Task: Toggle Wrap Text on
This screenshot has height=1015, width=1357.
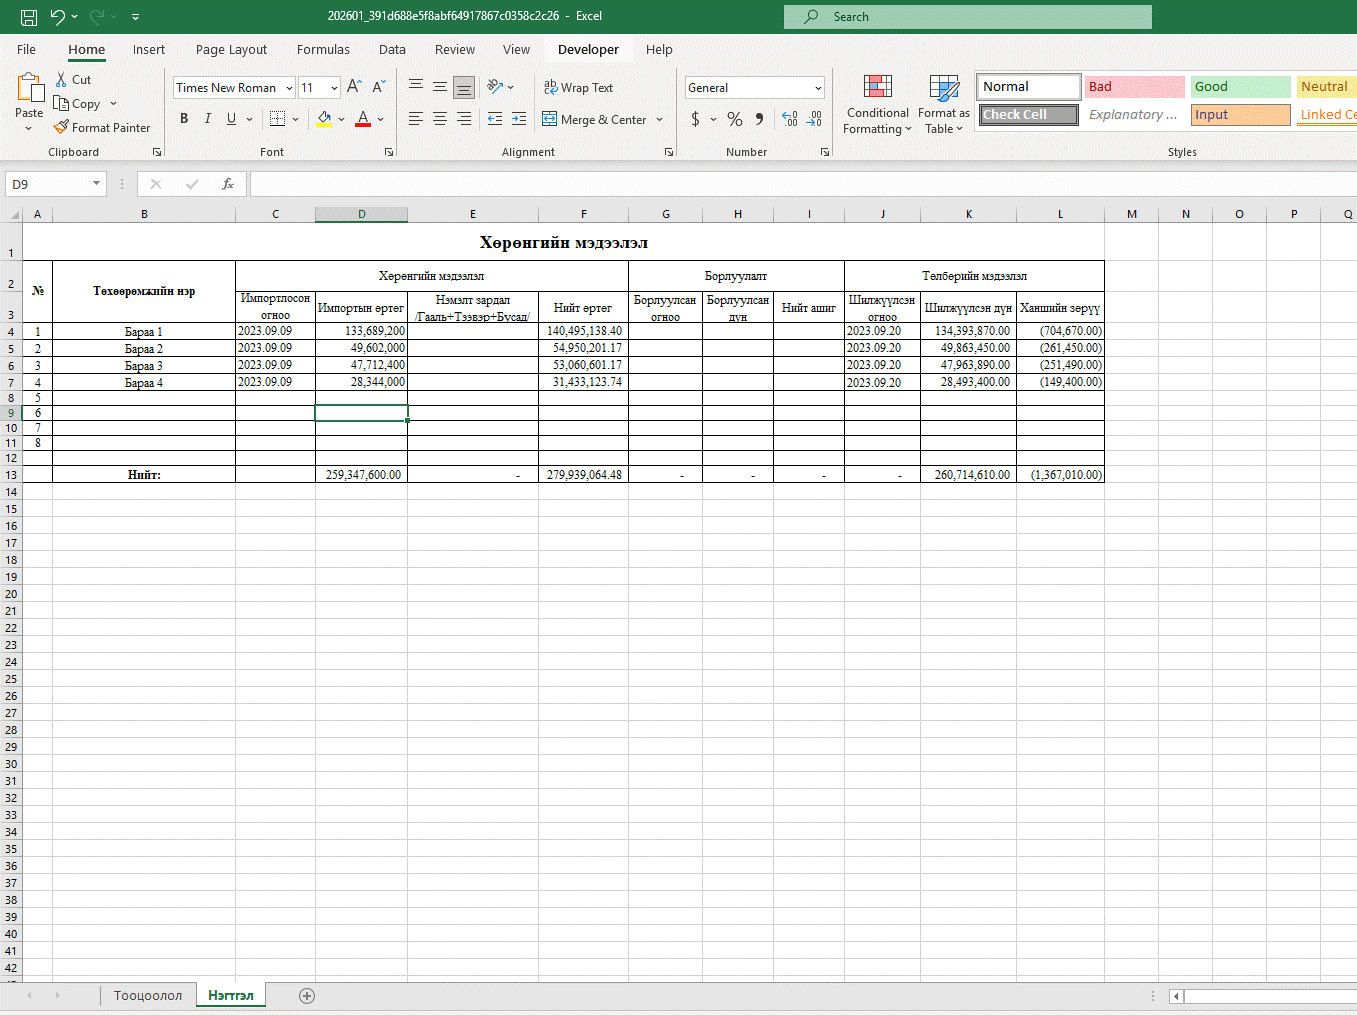Action: click(x=578, y=88)
